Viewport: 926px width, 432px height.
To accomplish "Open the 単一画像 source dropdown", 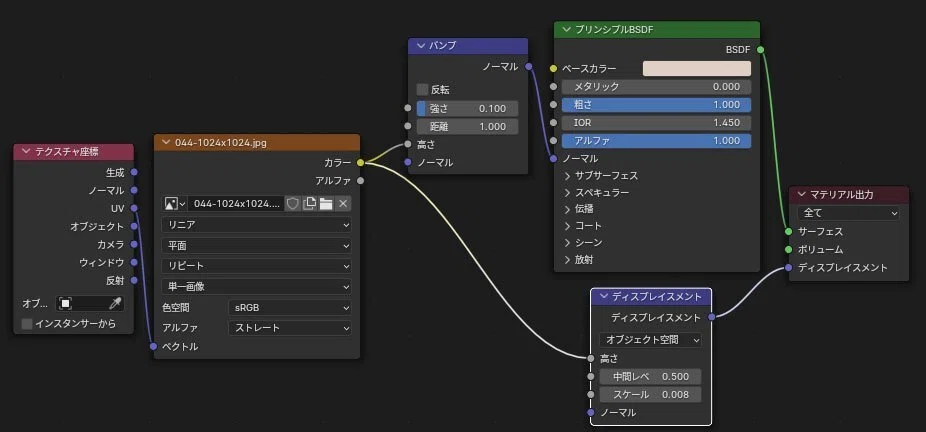I will click(x=256, y=286).
